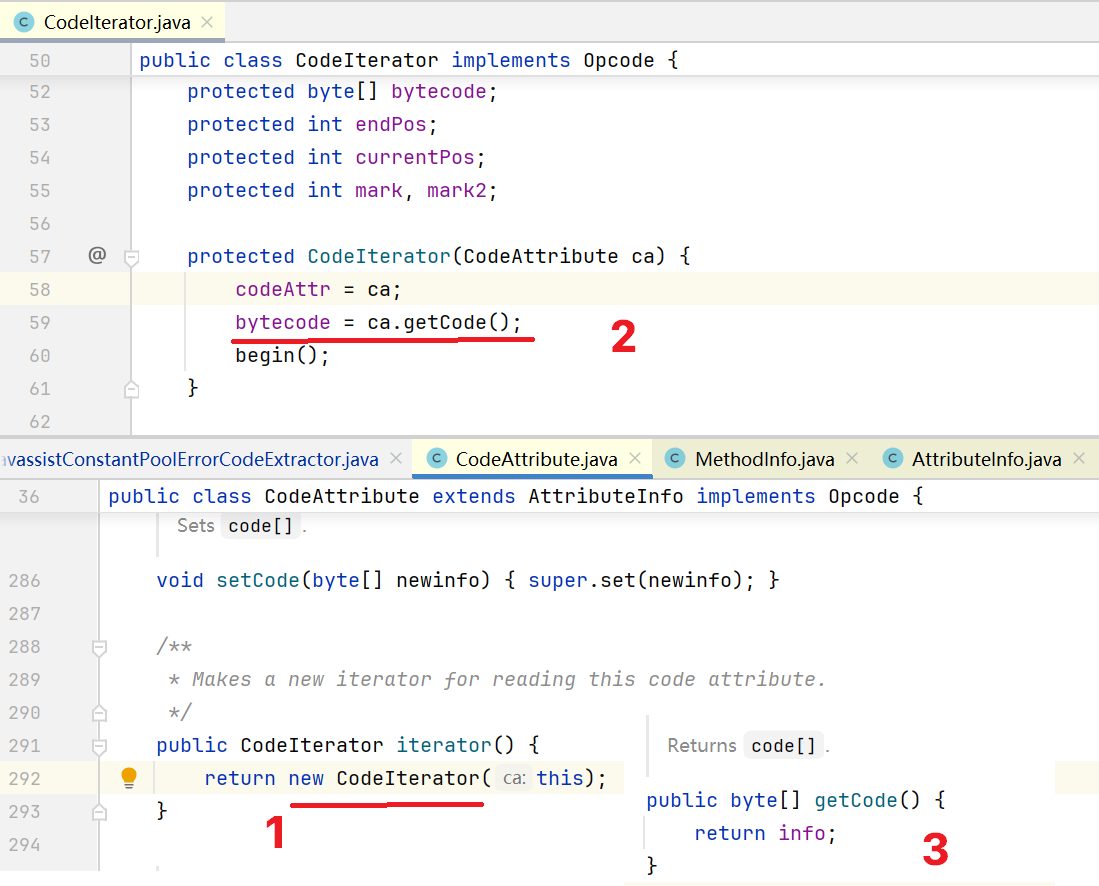Click 'new CodeIterator' on line 292
The height and width of the screenshot is (886, 1099).
[383, 778]
